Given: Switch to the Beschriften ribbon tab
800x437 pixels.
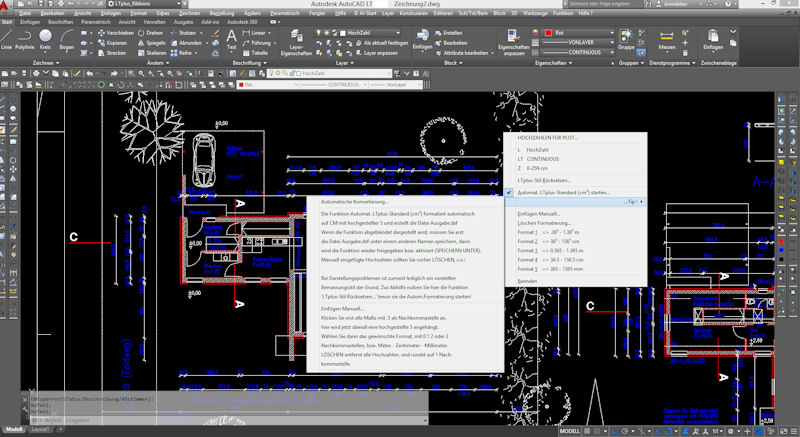Looking at the screenshot, I should coord(60,22).
